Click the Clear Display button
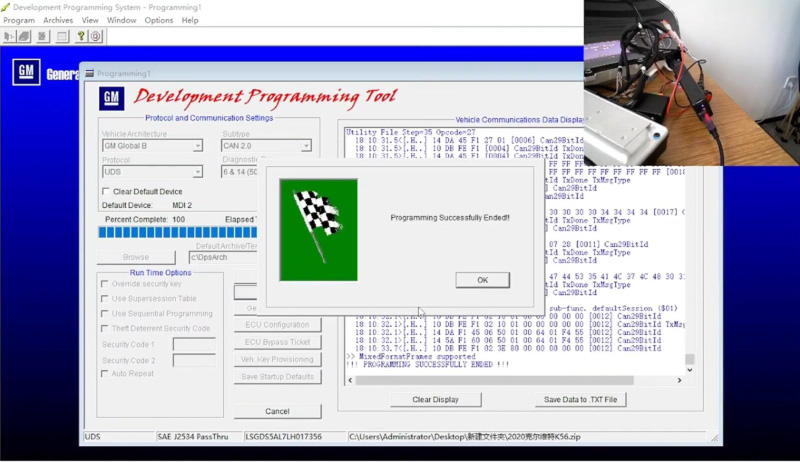This screenshot has width=800, height=462. [435, 399]
